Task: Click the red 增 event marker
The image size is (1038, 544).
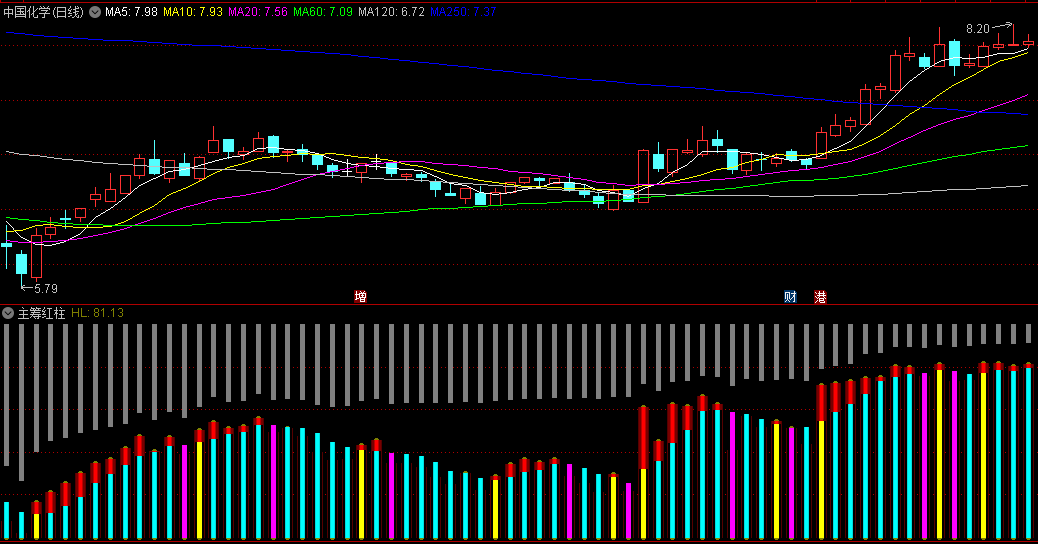Action: [361, 296]
